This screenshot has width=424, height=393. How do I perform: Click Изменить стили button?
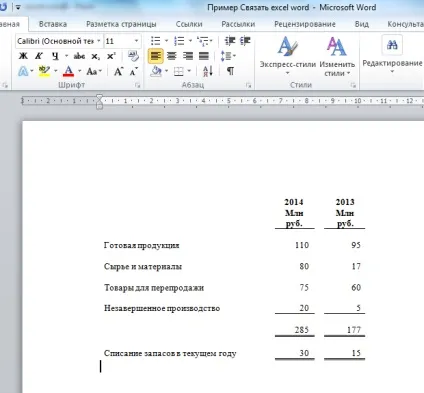tap(337, 56)
